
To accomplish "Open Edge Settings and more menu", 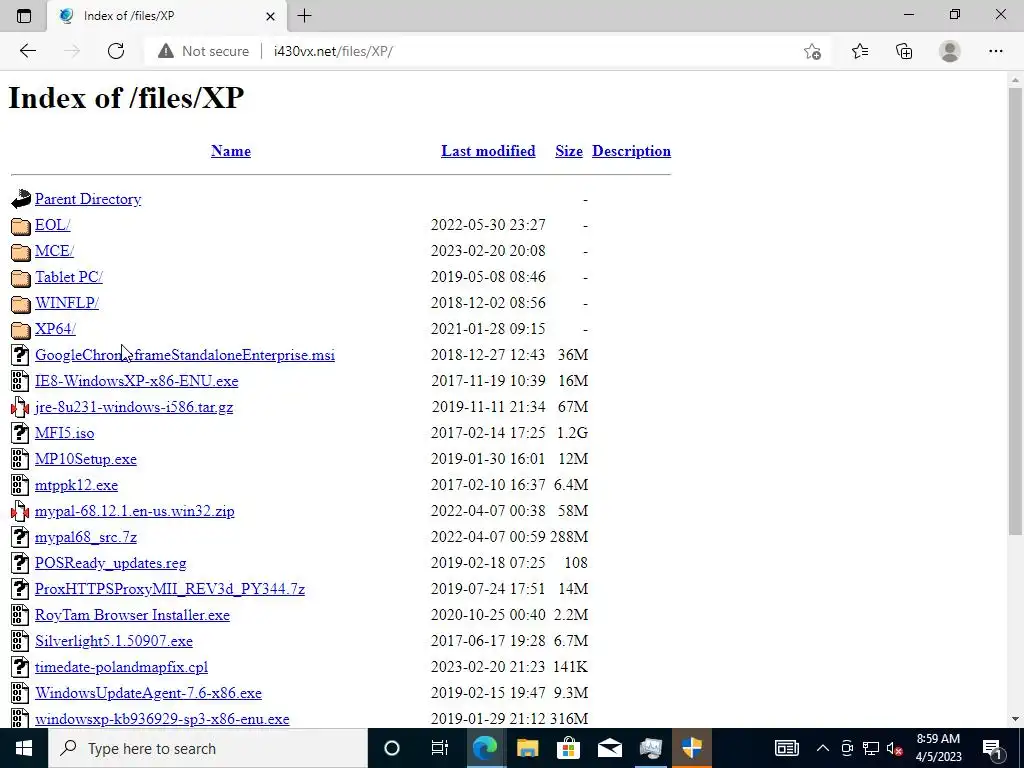I will 995,51.
